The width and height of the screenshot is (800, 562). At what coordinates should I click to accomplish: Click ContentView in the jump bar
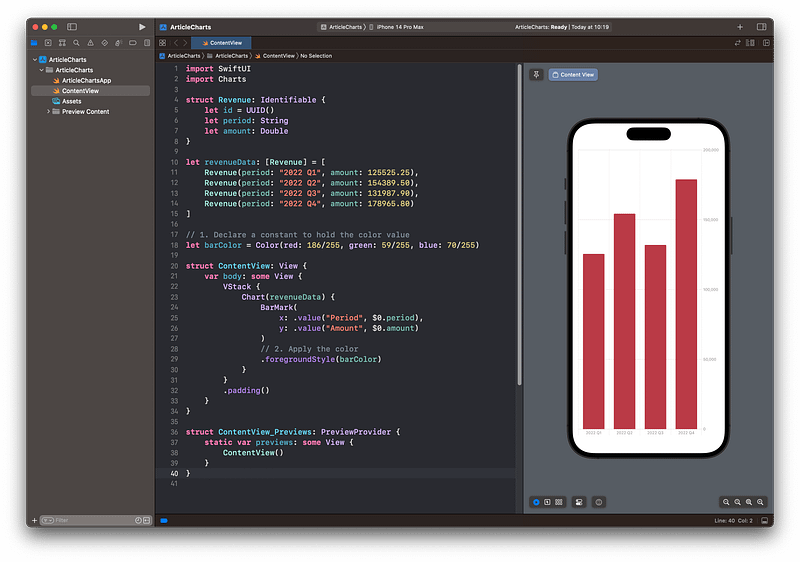(274, 56)
